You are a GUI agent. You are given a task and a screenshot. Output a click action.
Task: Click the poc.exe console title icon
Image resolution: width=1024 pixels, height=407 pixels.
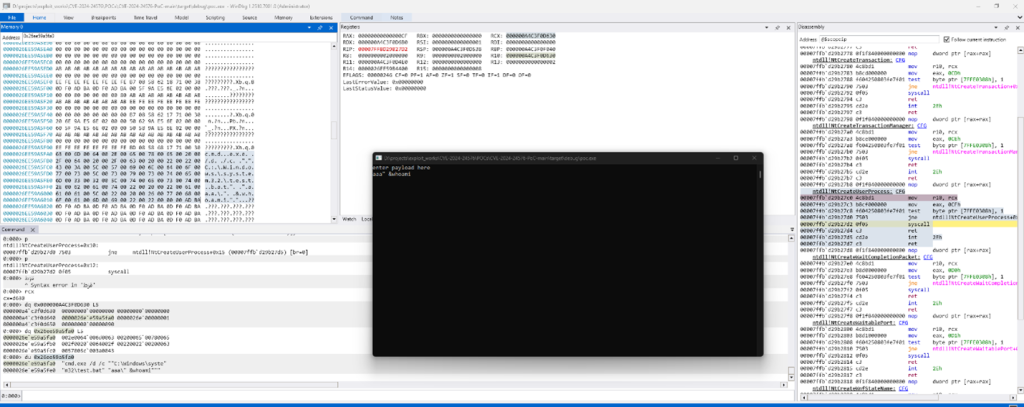pyautogui.click(x=377, y=158)
